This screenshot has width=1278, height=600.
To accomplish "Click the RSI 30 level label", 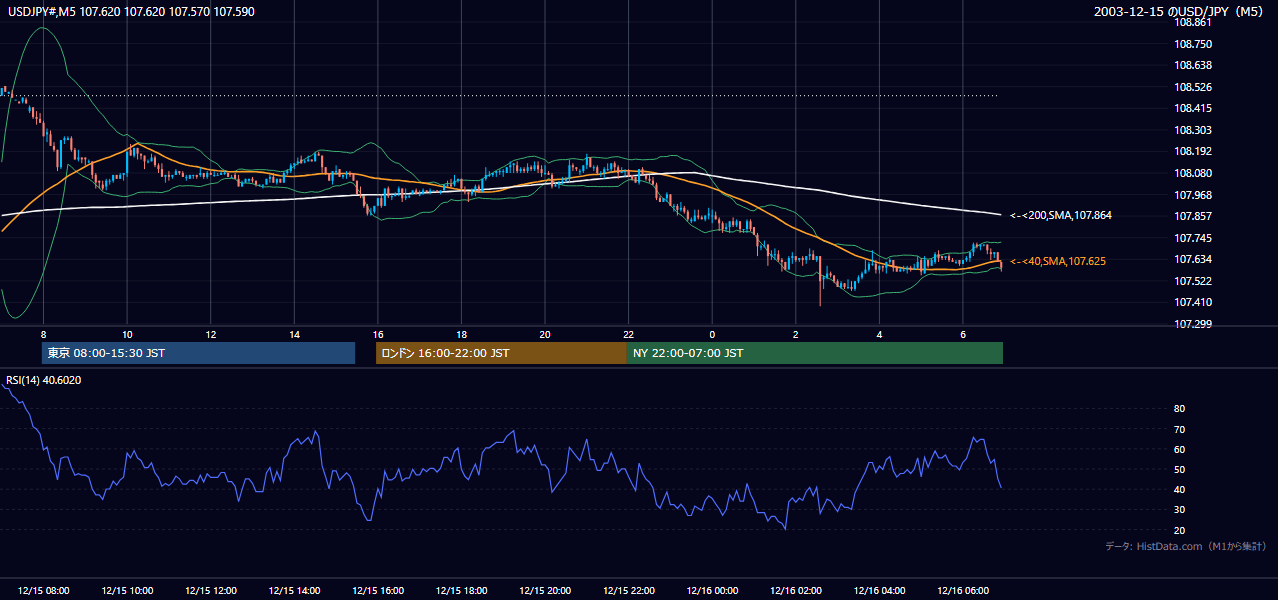I will [x=1179, y=510].
